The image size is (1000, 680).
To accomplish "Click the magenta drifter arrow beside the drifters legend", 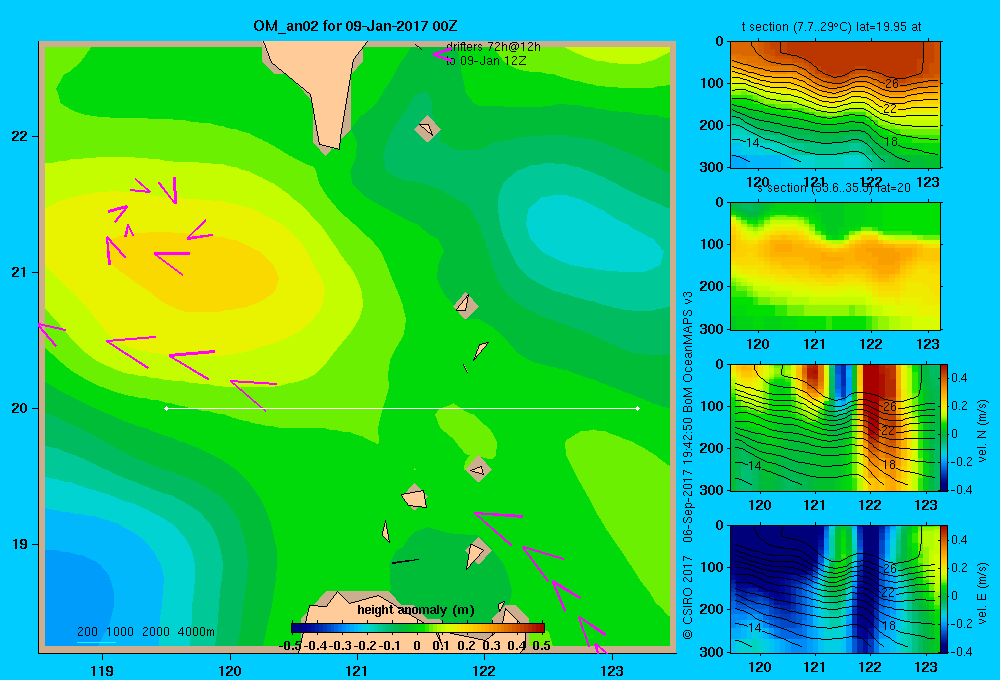I will [x=441, y=54].
